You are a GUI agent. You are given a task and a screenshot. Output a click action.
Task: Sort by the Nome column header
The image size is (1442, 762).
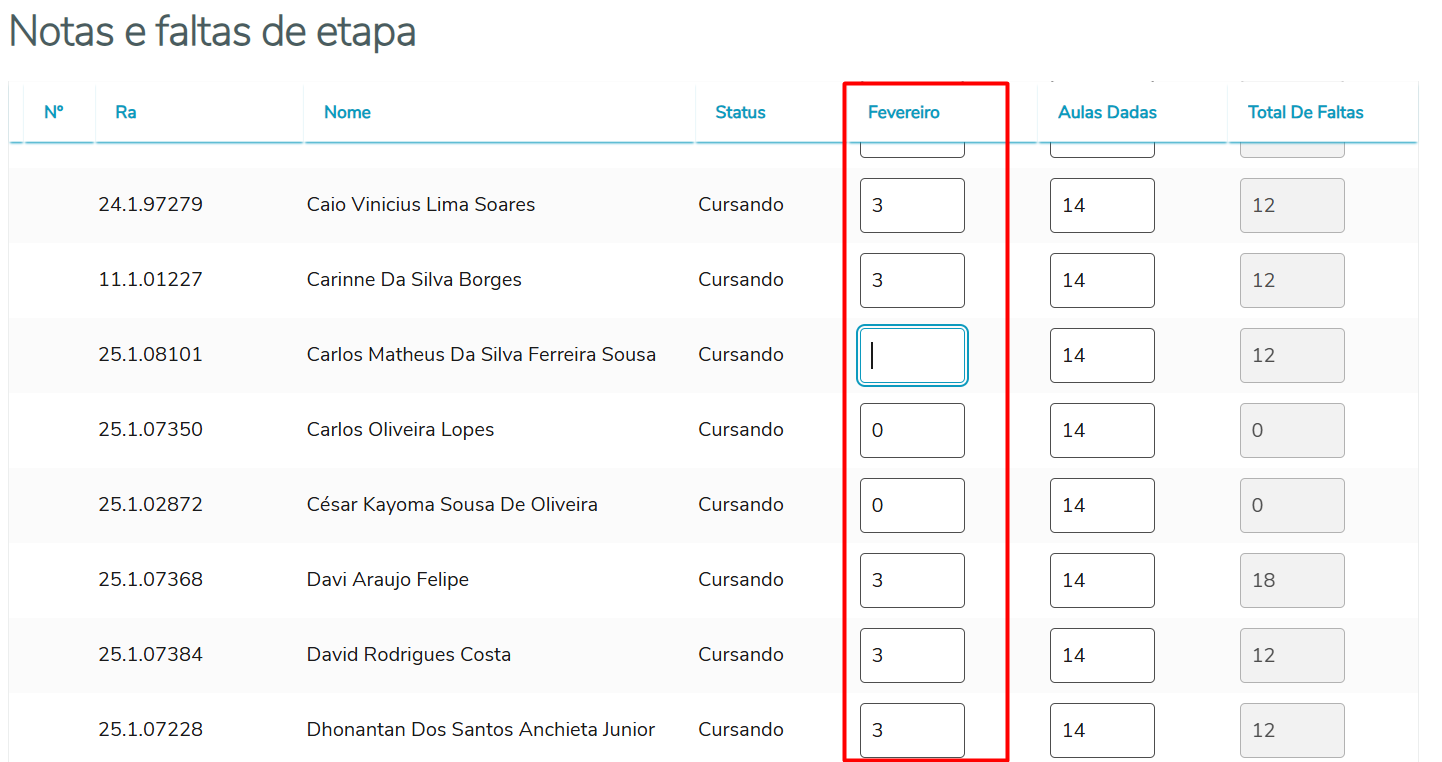tap(347, 112)
